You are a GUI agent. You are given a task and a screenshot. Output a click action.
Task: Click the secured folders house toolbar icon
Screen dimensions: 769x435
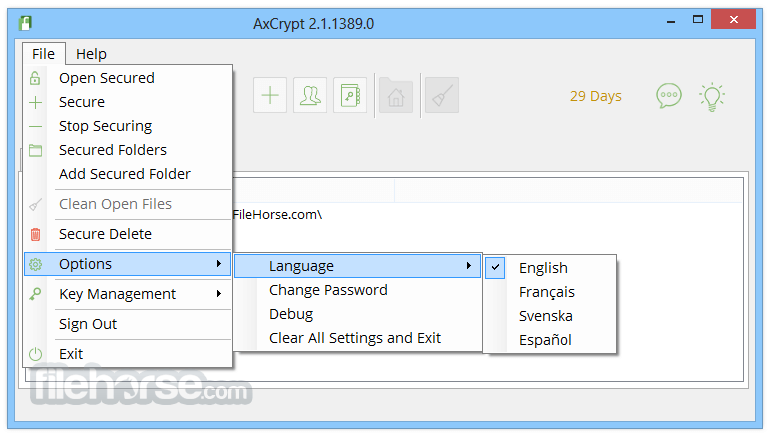(x=396, y=95)
